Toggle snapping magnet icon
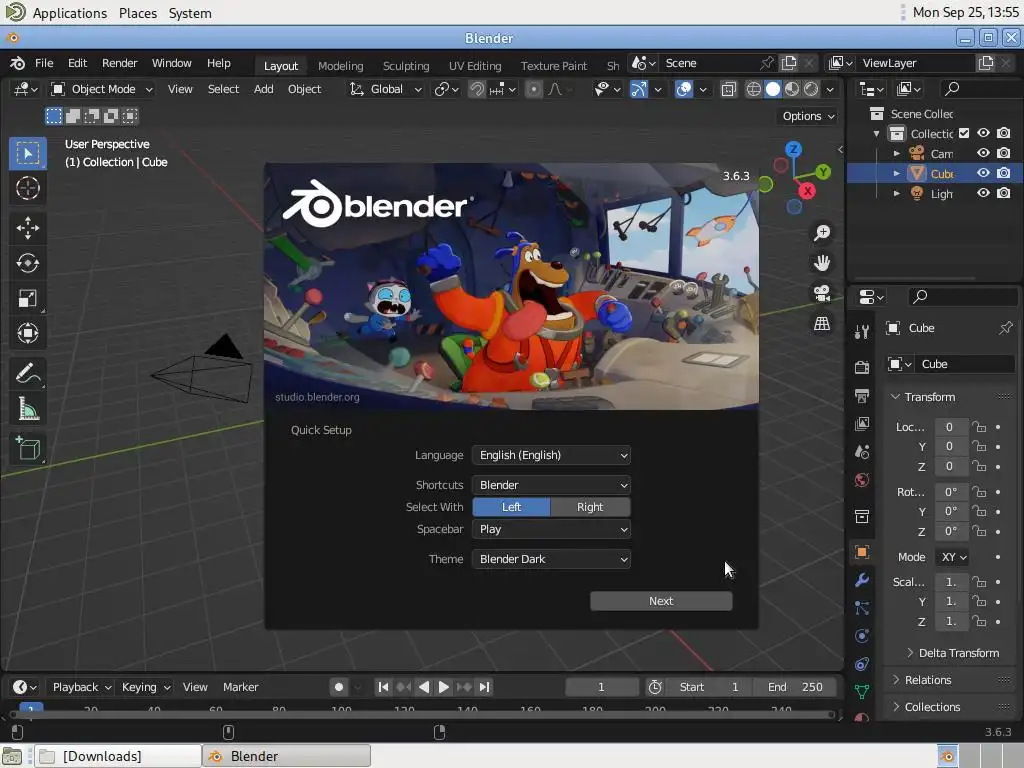This screenshot has width=1024, height=768. point(477,89)
